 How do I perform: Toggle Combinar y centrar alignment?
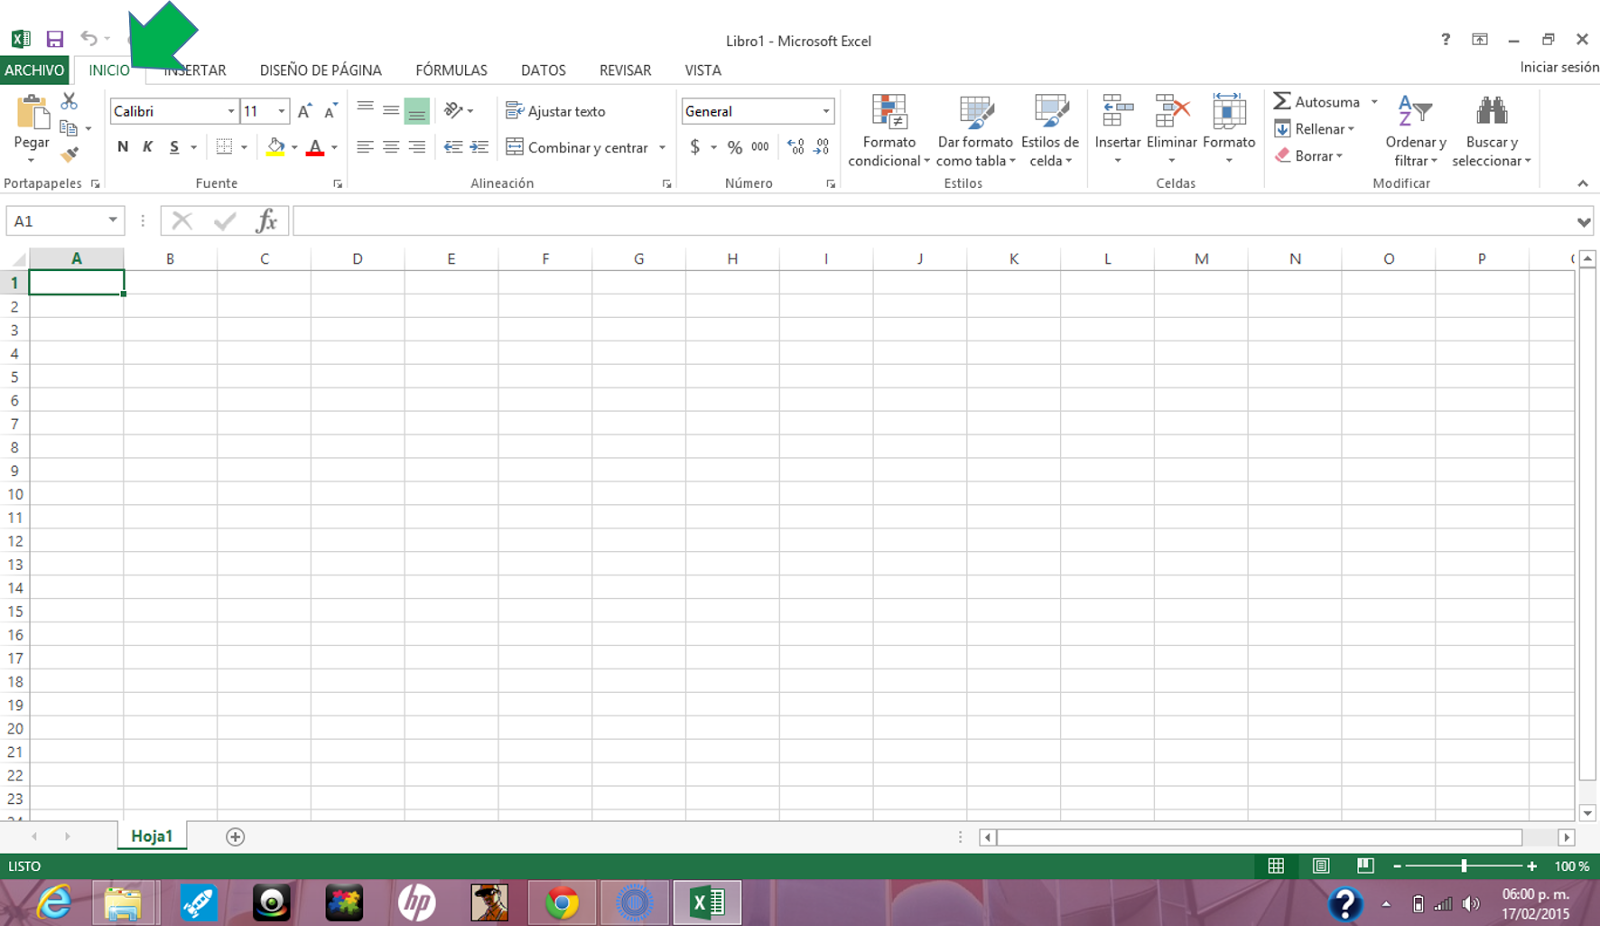pyautogui.click(x=578, y=147)
